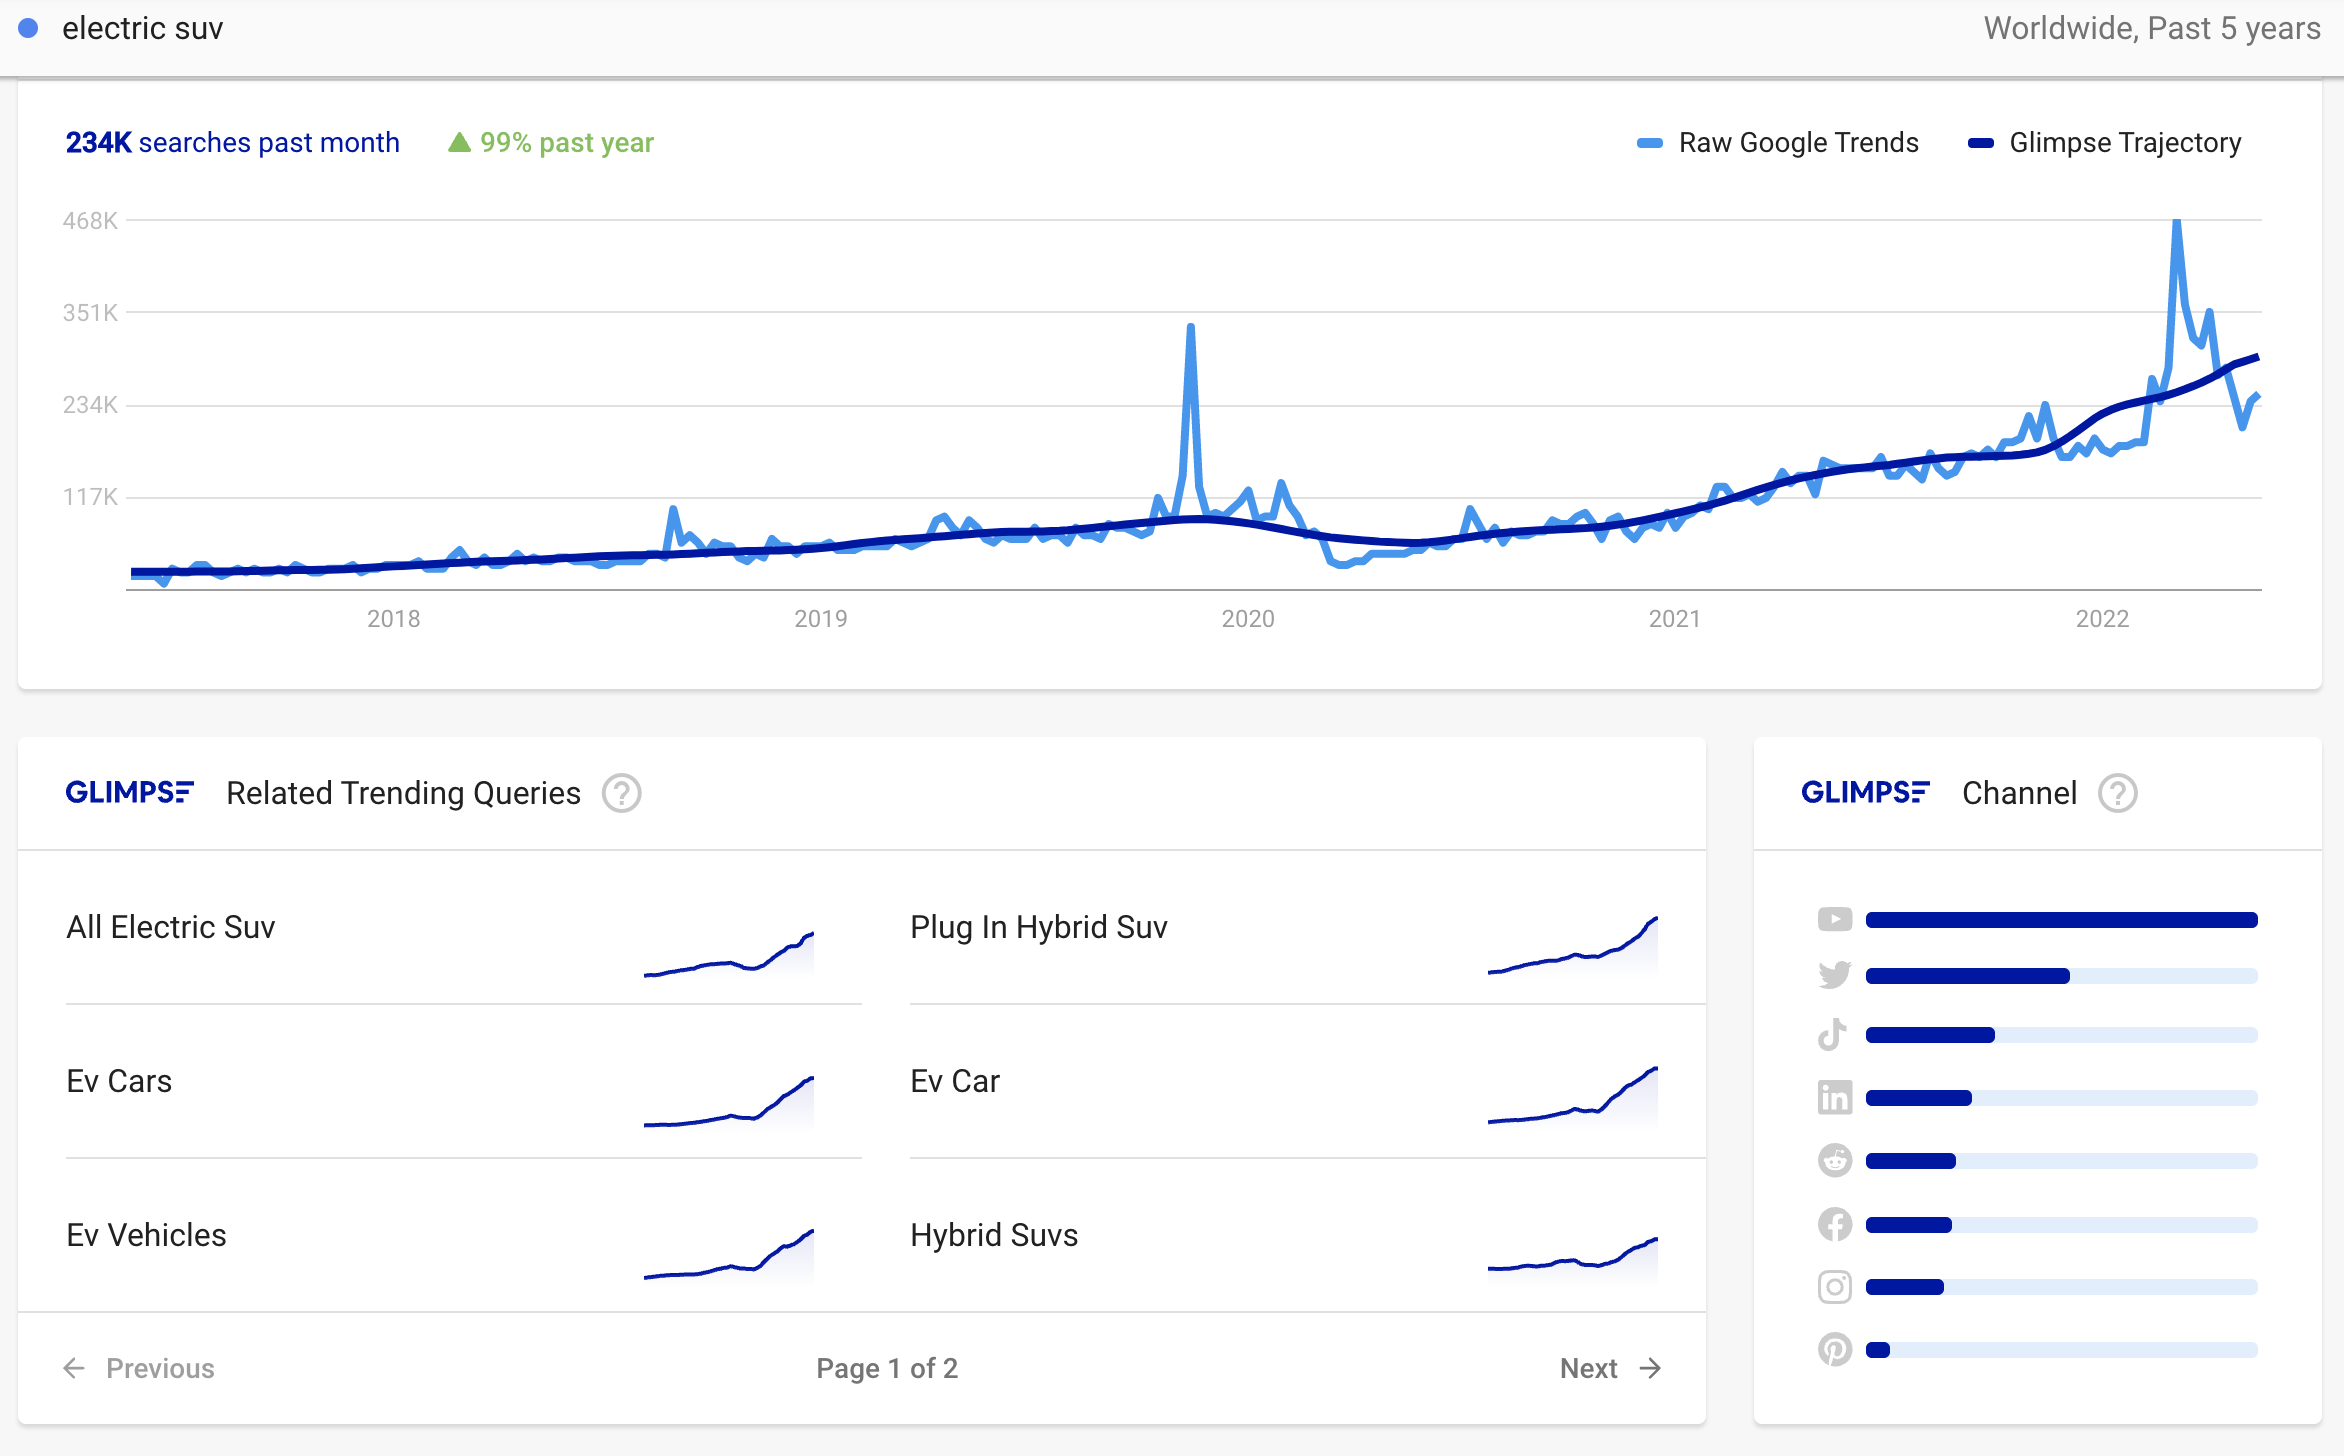Viewport: 2344px width, 1456px height.
Task: Open help icon beside Channel heading
Action: (2117, 793)
